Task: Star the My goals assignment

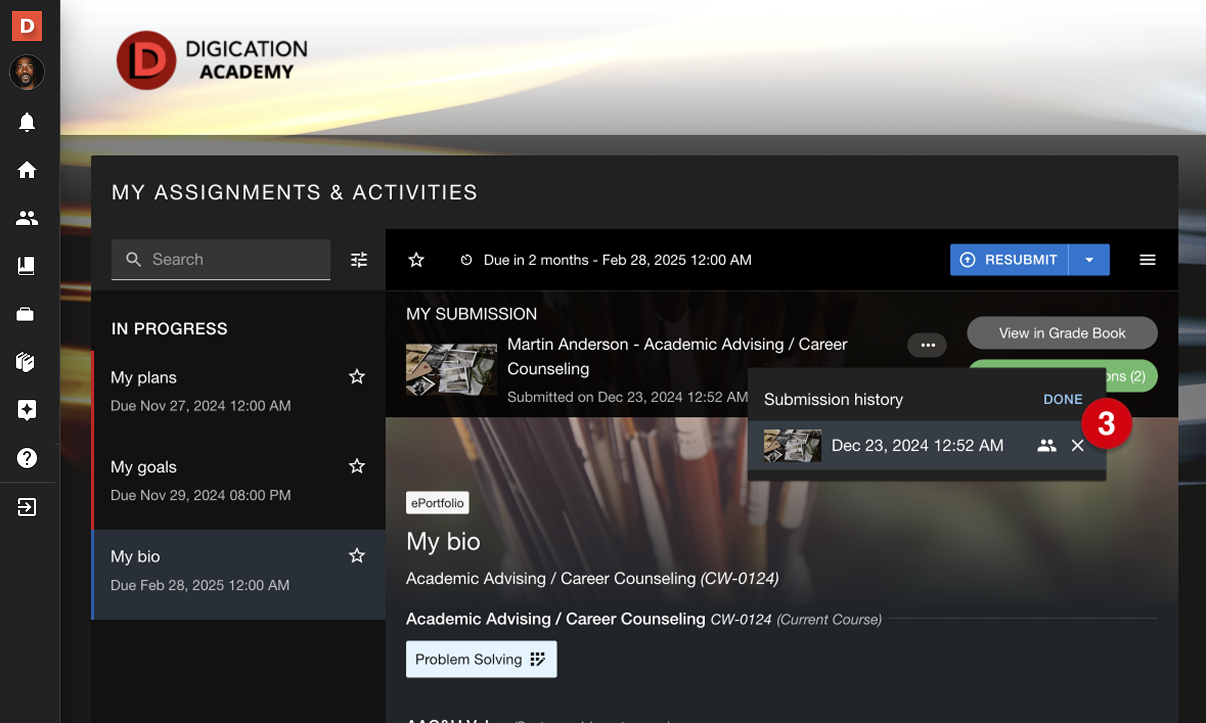Action: [x=357, y=466]
